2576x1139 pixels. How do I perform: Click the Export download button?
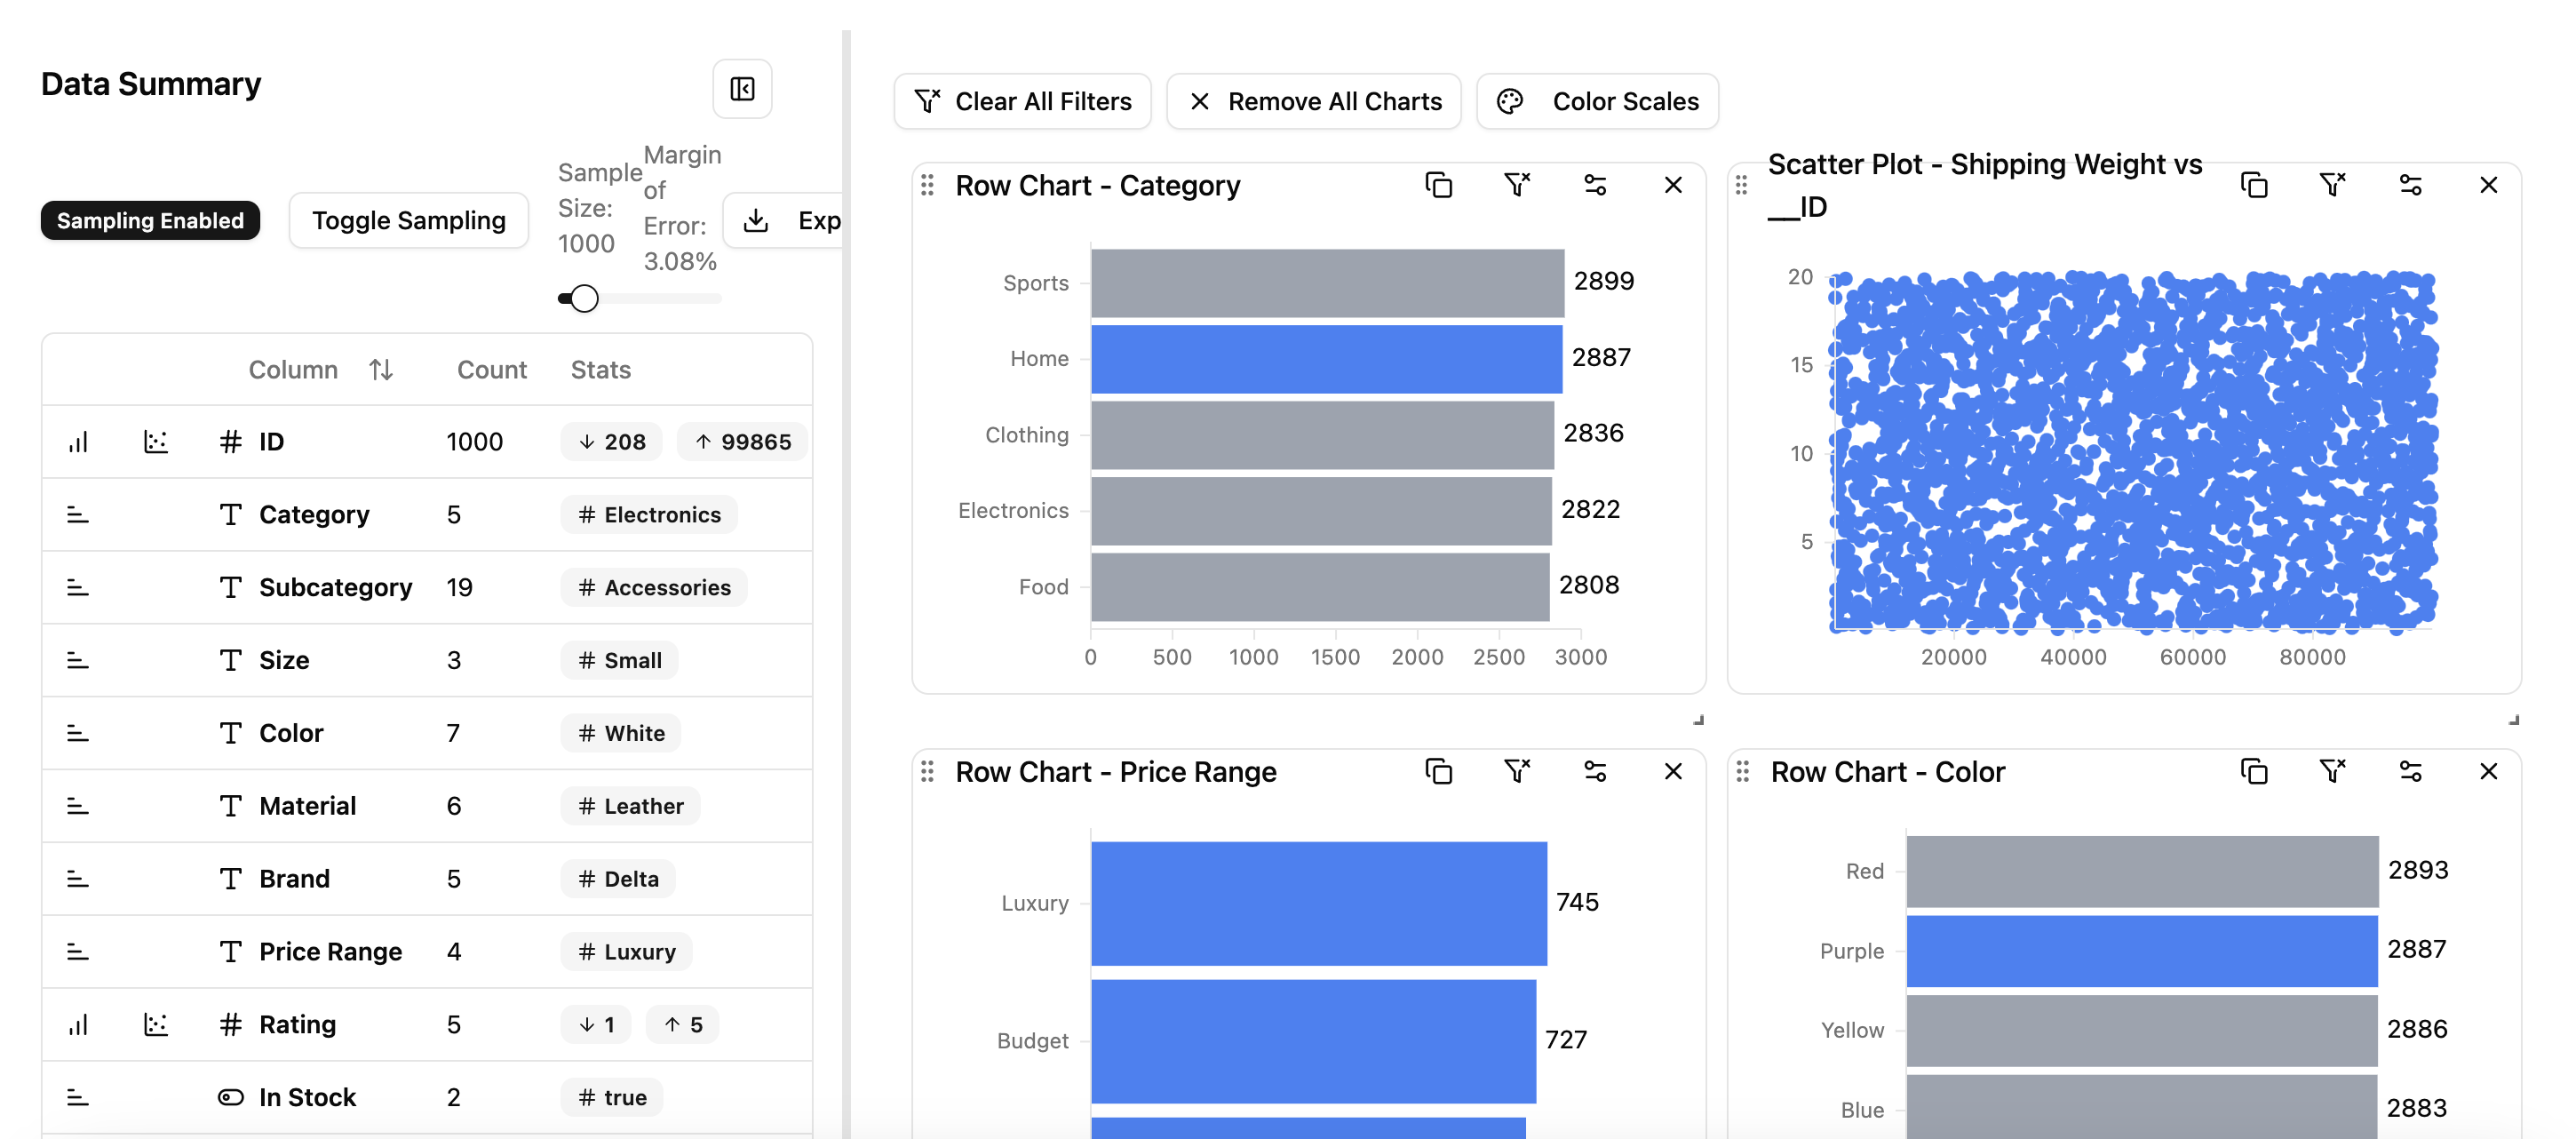[784, 220]
